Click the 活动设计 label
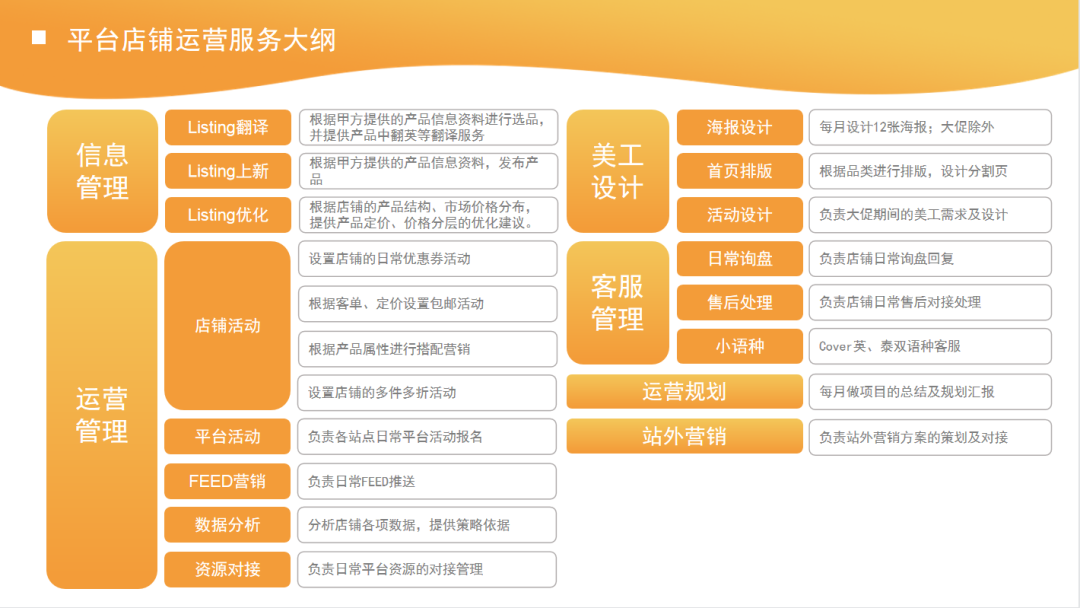The image size is (1080, 608). tap(739, 214)
